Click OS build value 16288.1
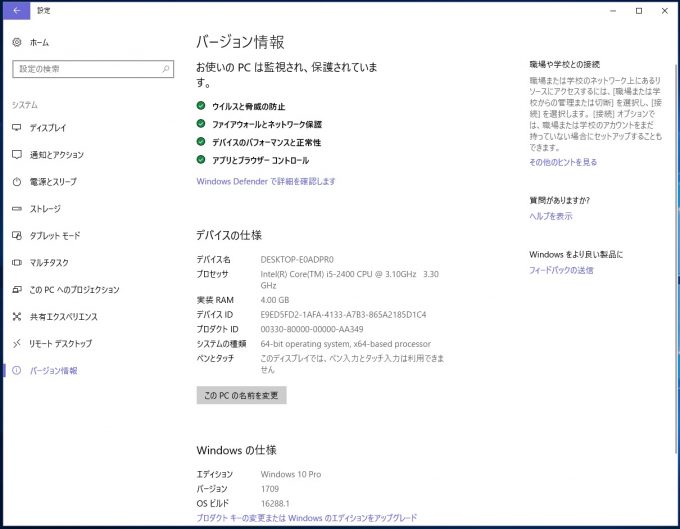 tap(275, 503)
